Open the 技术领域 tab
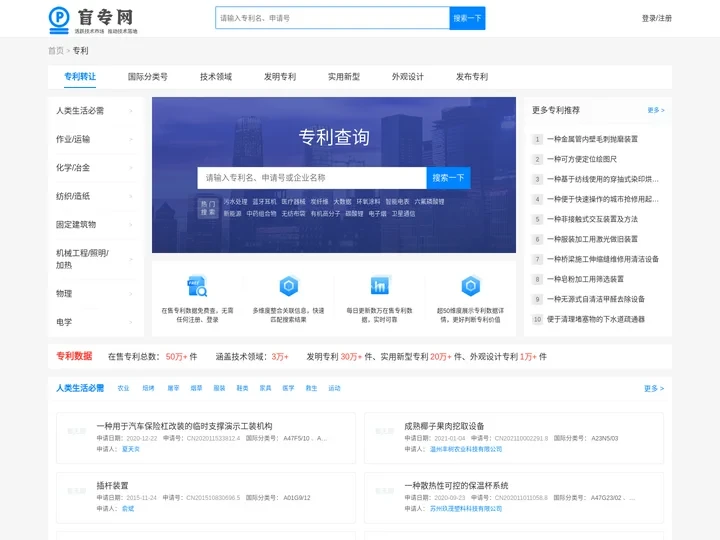720x540 pixels. [x=216, y=77]
